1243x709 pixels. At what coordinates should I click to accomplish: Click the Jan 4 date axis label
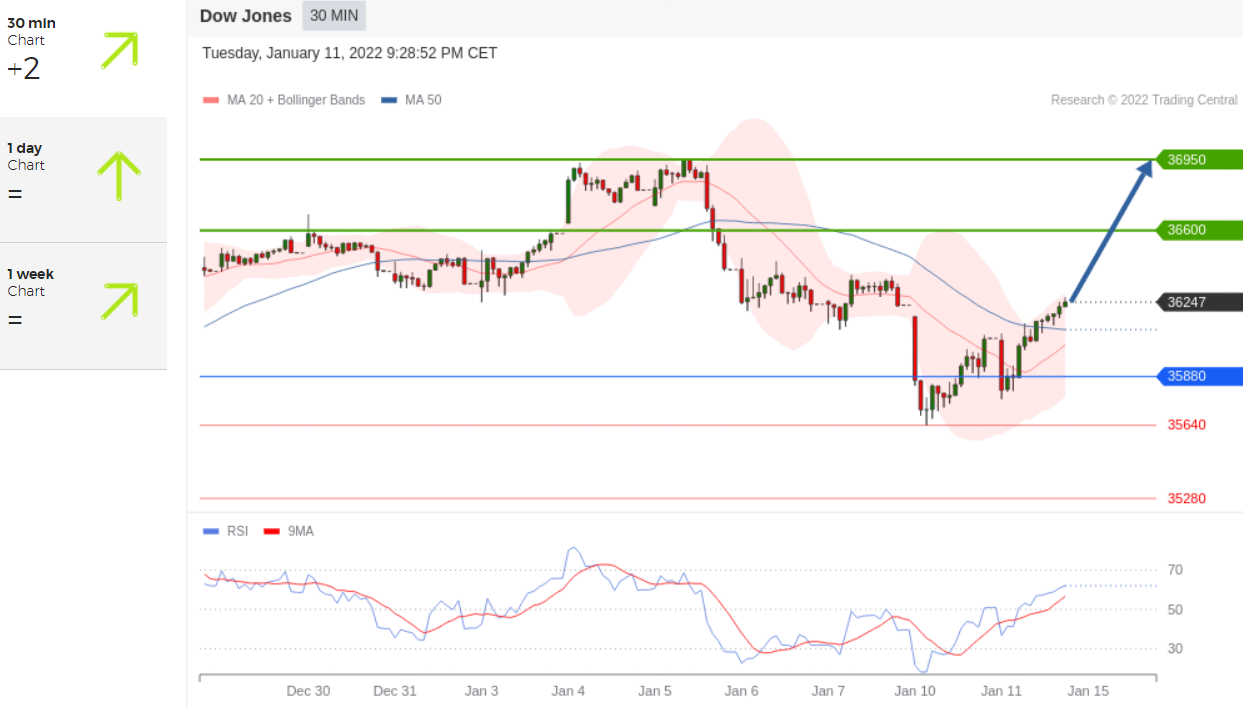pos(568,691)
